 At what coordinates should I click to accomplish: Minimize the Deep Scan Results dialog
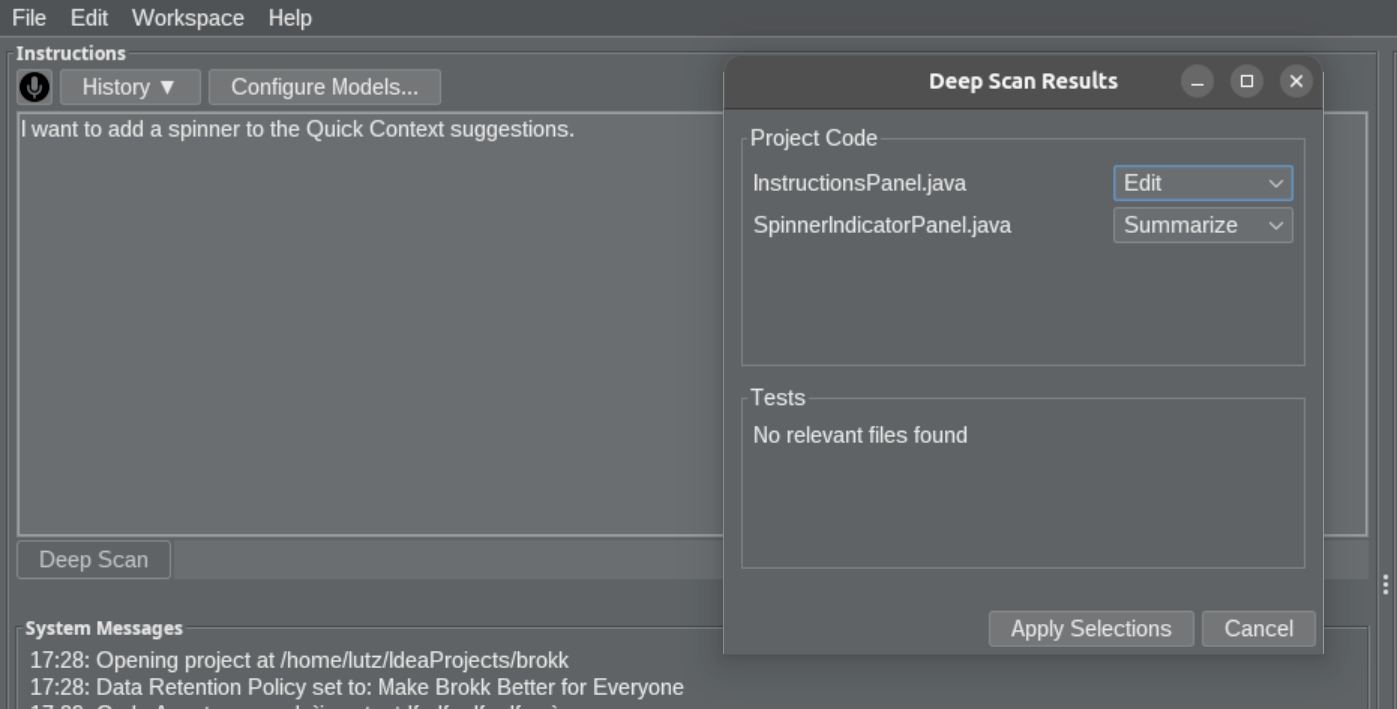pyautogui.click(x=1197, y=82)
